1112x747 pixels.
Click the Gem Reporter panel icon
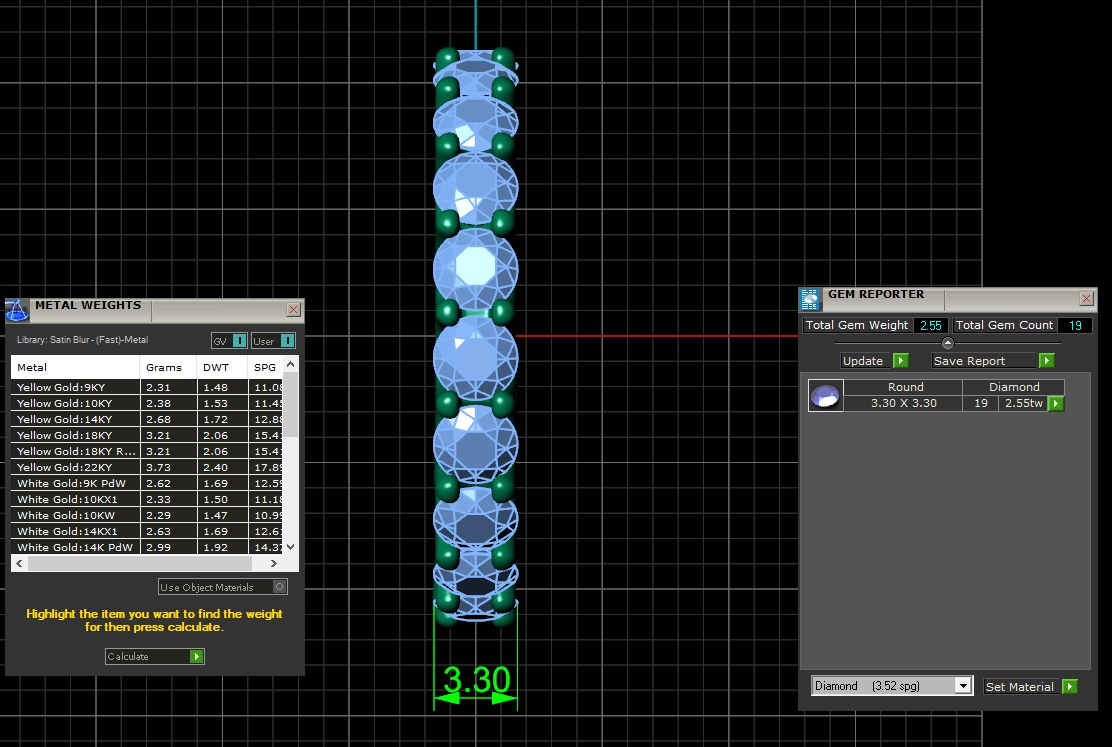click(x=810, y=299)
